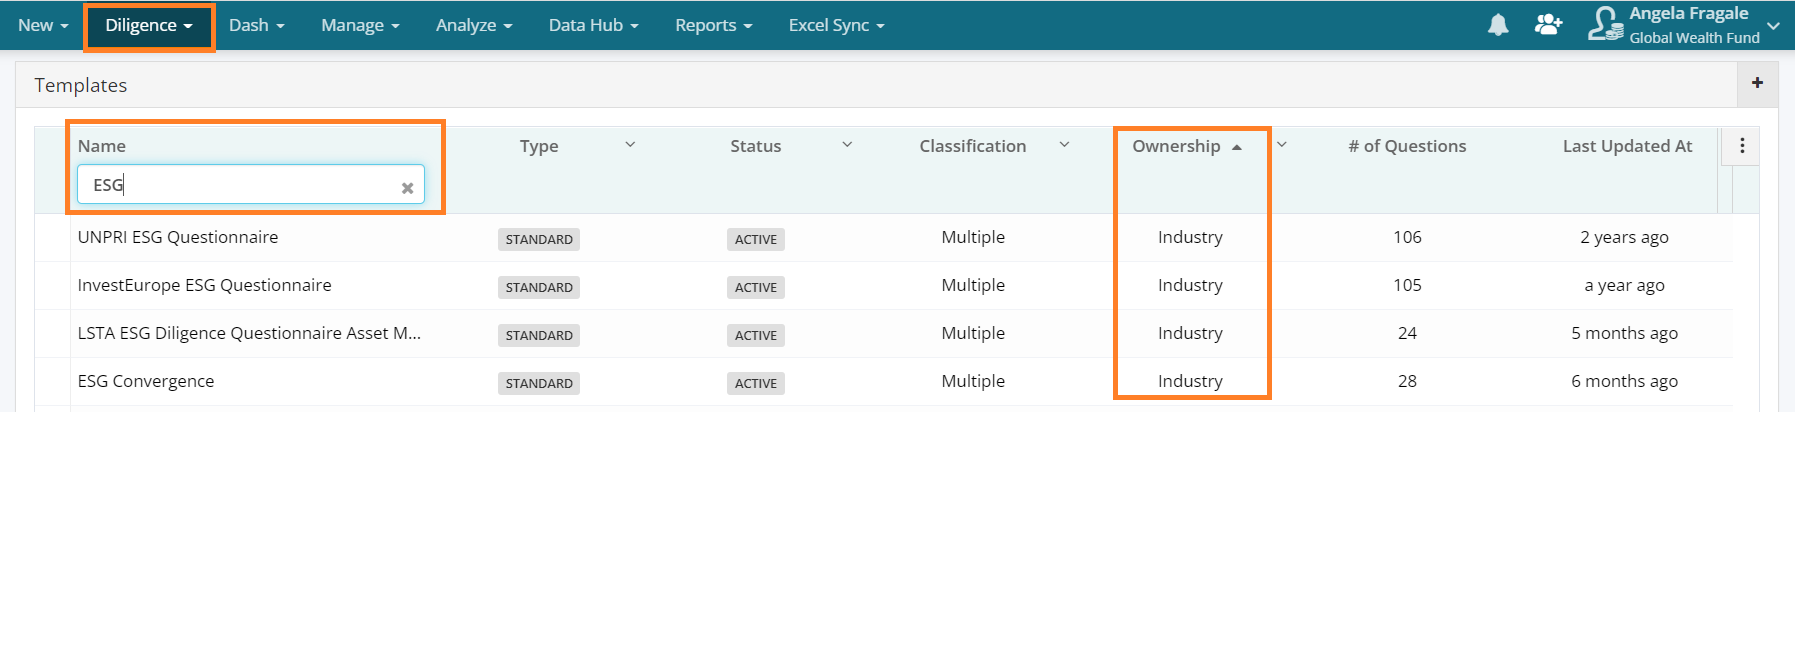Click the Status column header label

pos(755,146)
